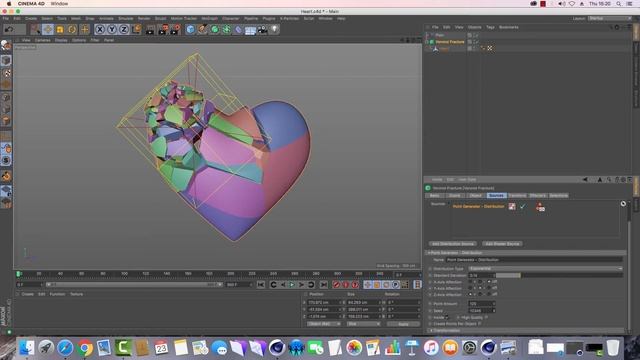The height and width of the screenshot is (360, 640).
Task: Open the Basic tab in Attributes
Action: [434, 196]
